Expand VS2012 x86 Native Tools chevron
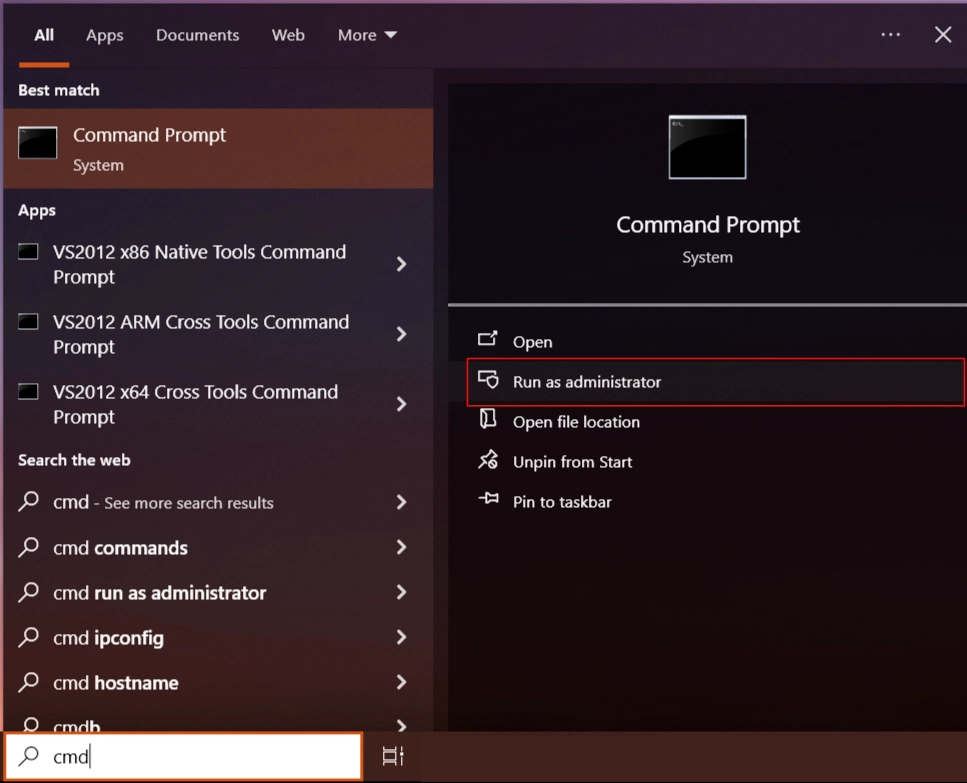 401,264
